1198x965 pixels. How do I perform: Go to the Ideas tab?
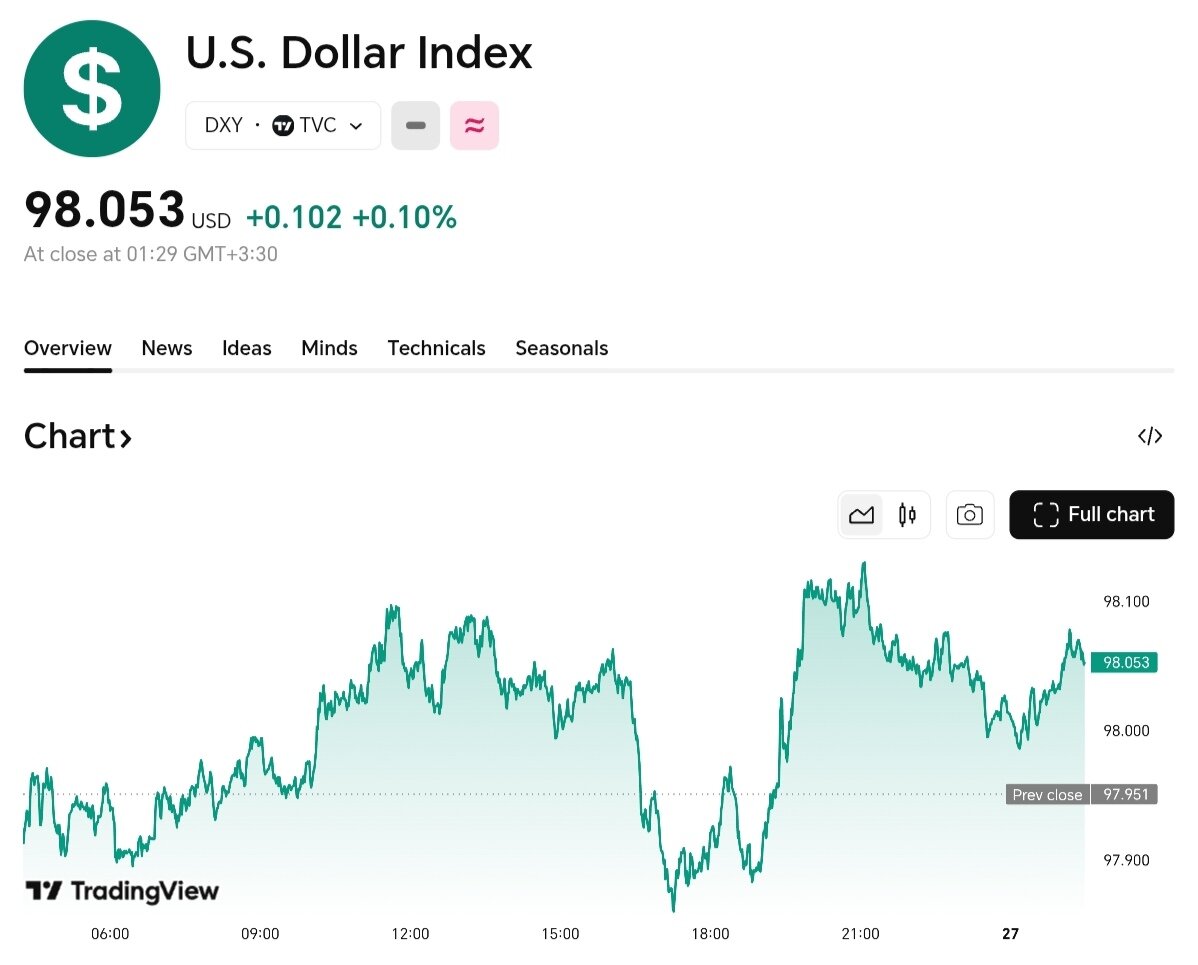(247, 348)
